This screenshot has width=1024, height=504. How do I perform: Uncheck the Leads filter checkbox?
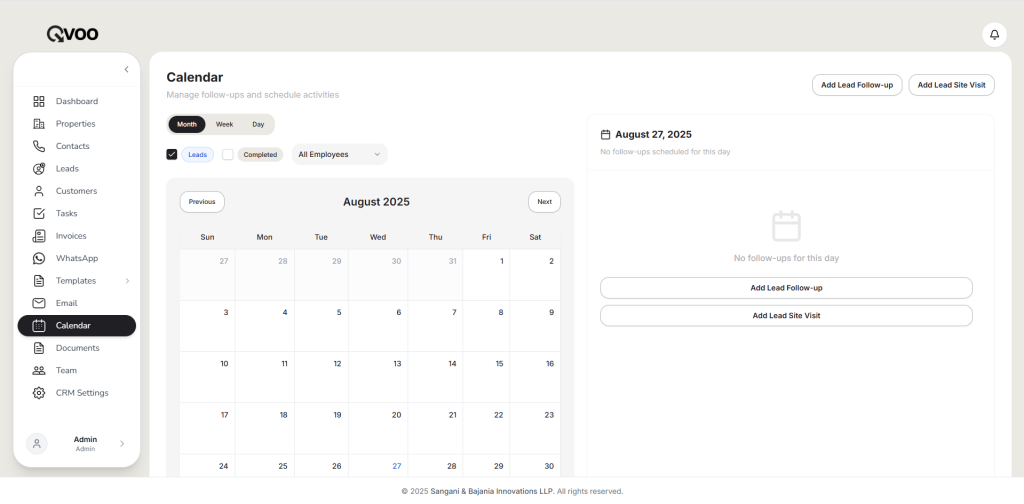tap(172, 154)
